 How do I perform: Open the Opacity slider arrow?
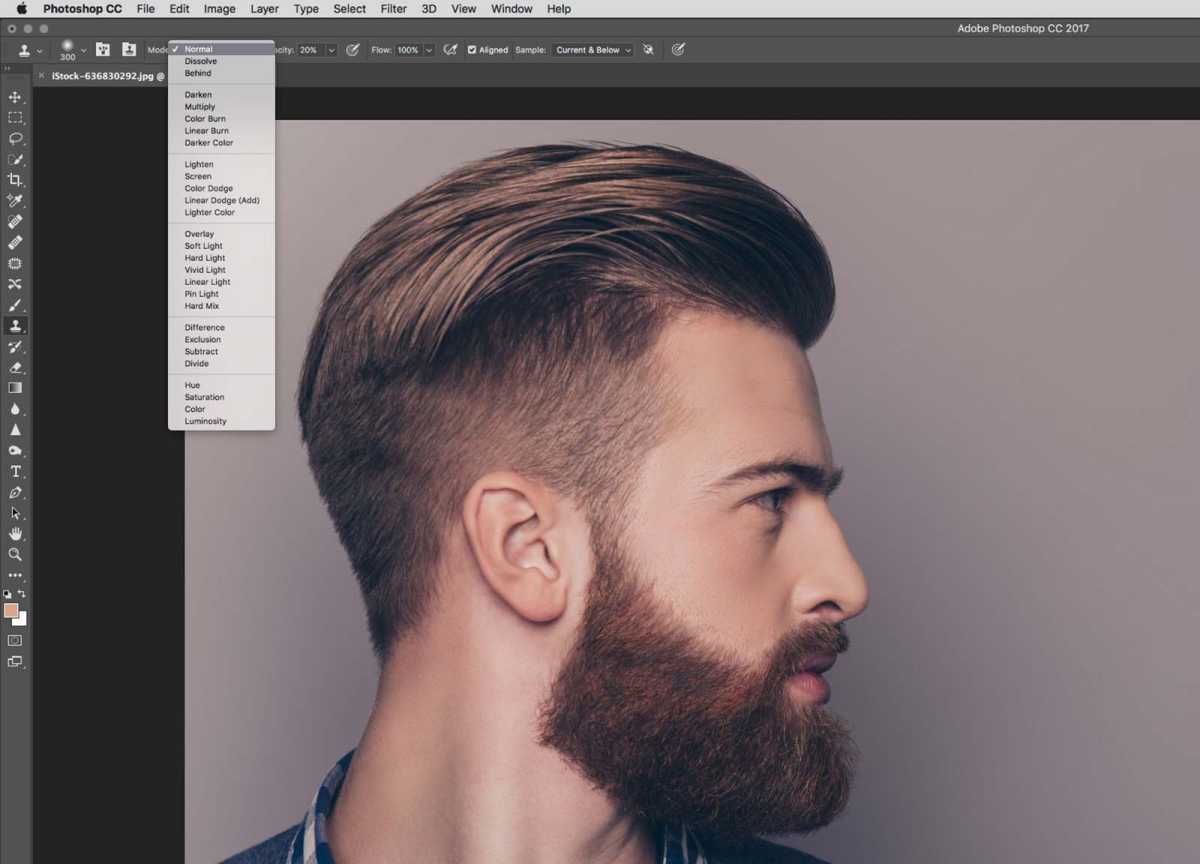click(331, 50)
